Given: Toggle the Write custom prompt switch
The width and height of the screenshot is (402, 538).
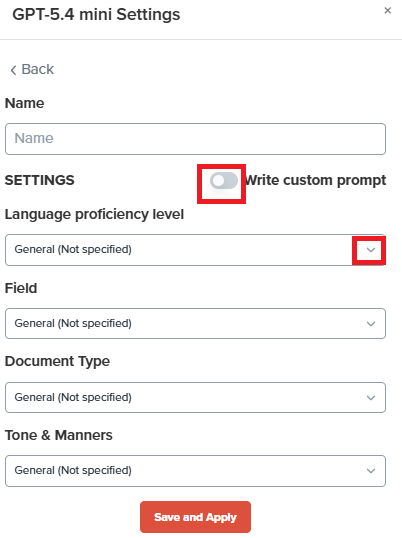Looking at the screenshot, I should pos(224,180).
